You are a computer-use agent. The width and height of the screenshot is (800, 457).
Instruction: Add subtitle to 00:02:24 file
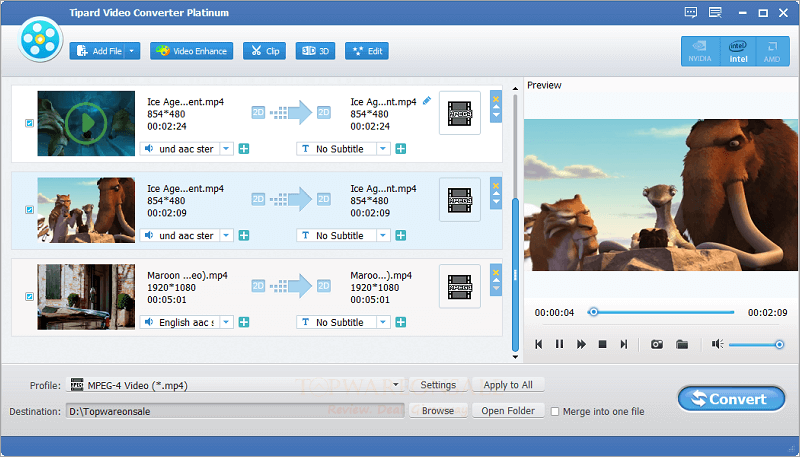401,149
